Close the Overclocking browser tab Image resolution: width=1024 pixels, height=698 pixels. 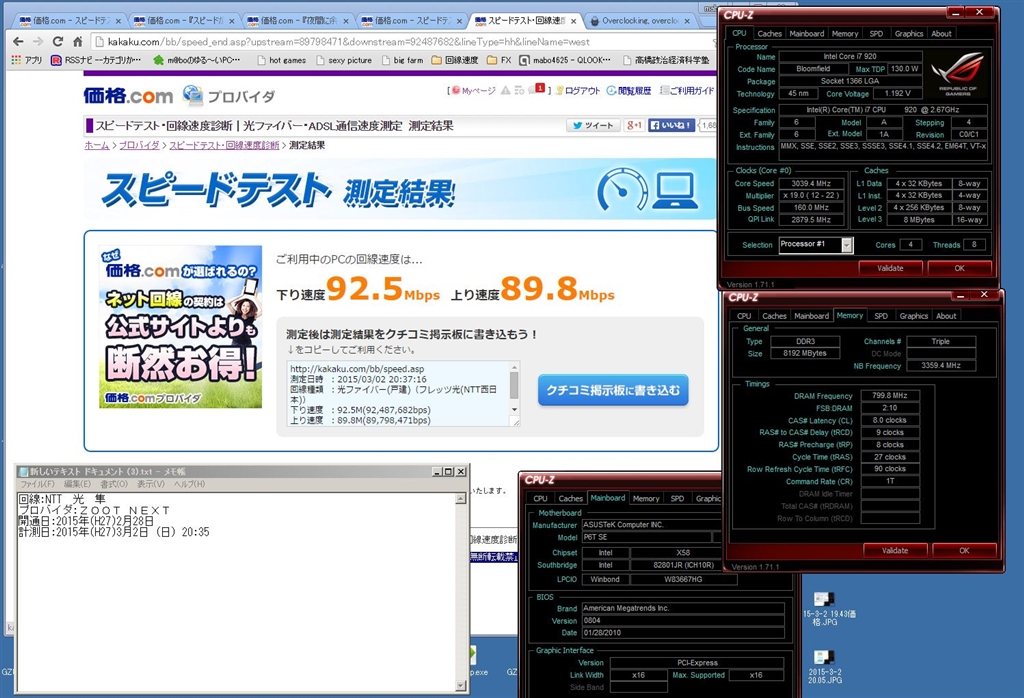pos(686,21)
